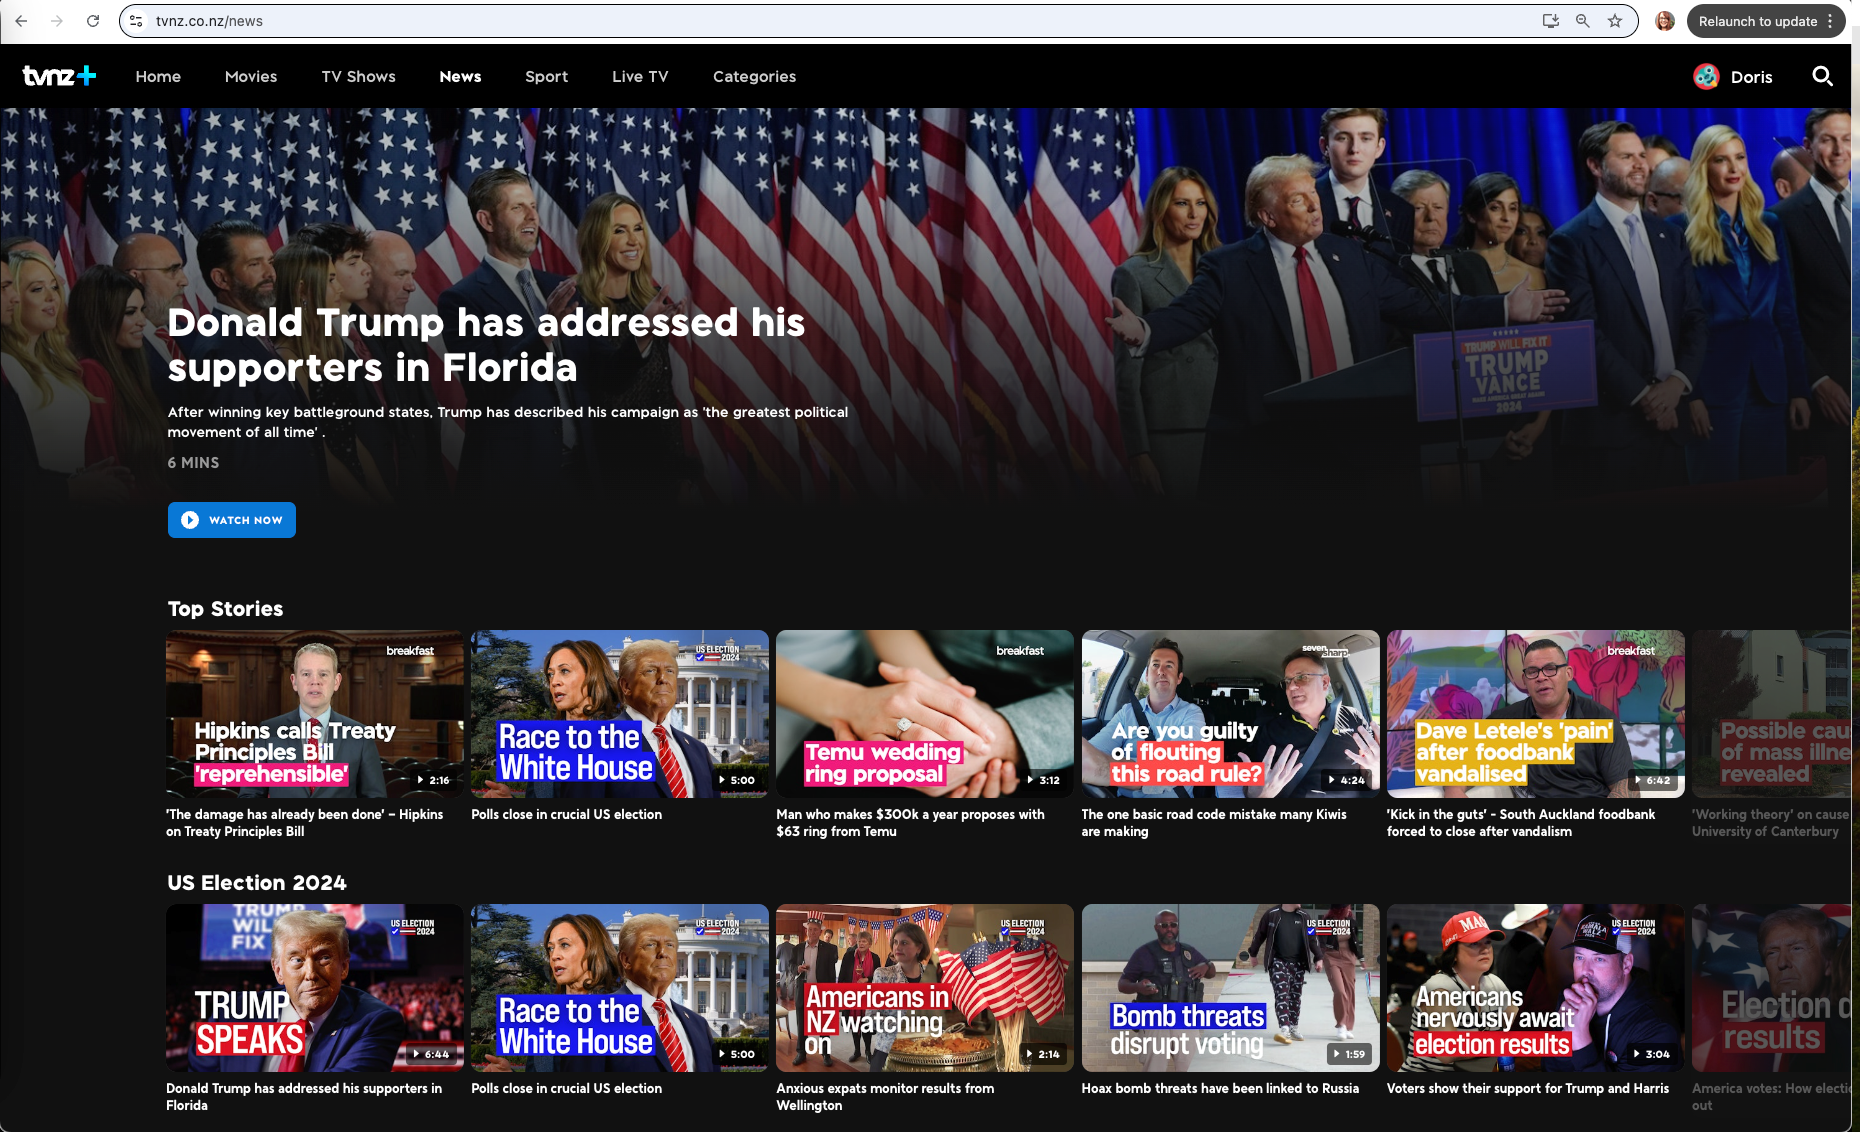Go back using browser arrow
This screenshot has height=1132, width=1860.
(21, 21)
